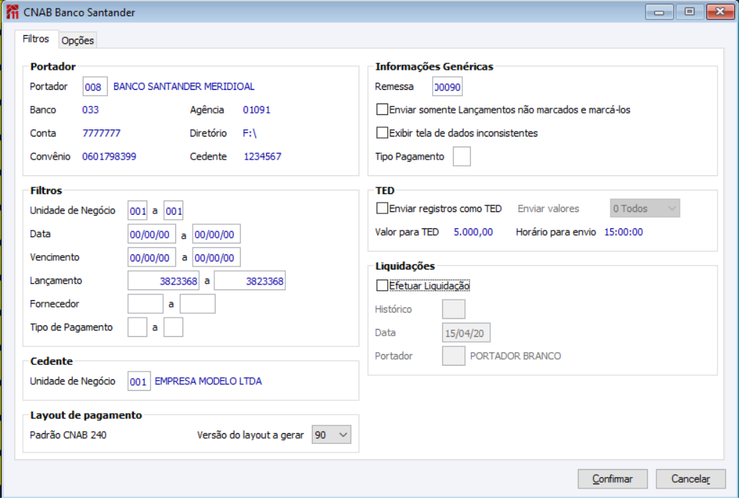The height and width of the screenshot is (500, 739).
Task: Minimize the CNAB Banco Santander window
Action: pos(659,12)
